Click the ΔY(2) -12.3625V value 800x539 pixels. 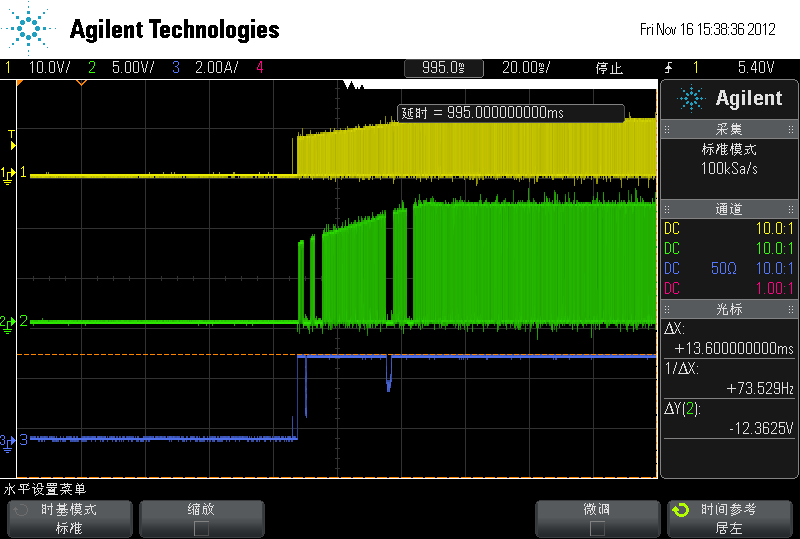[761, 428]
